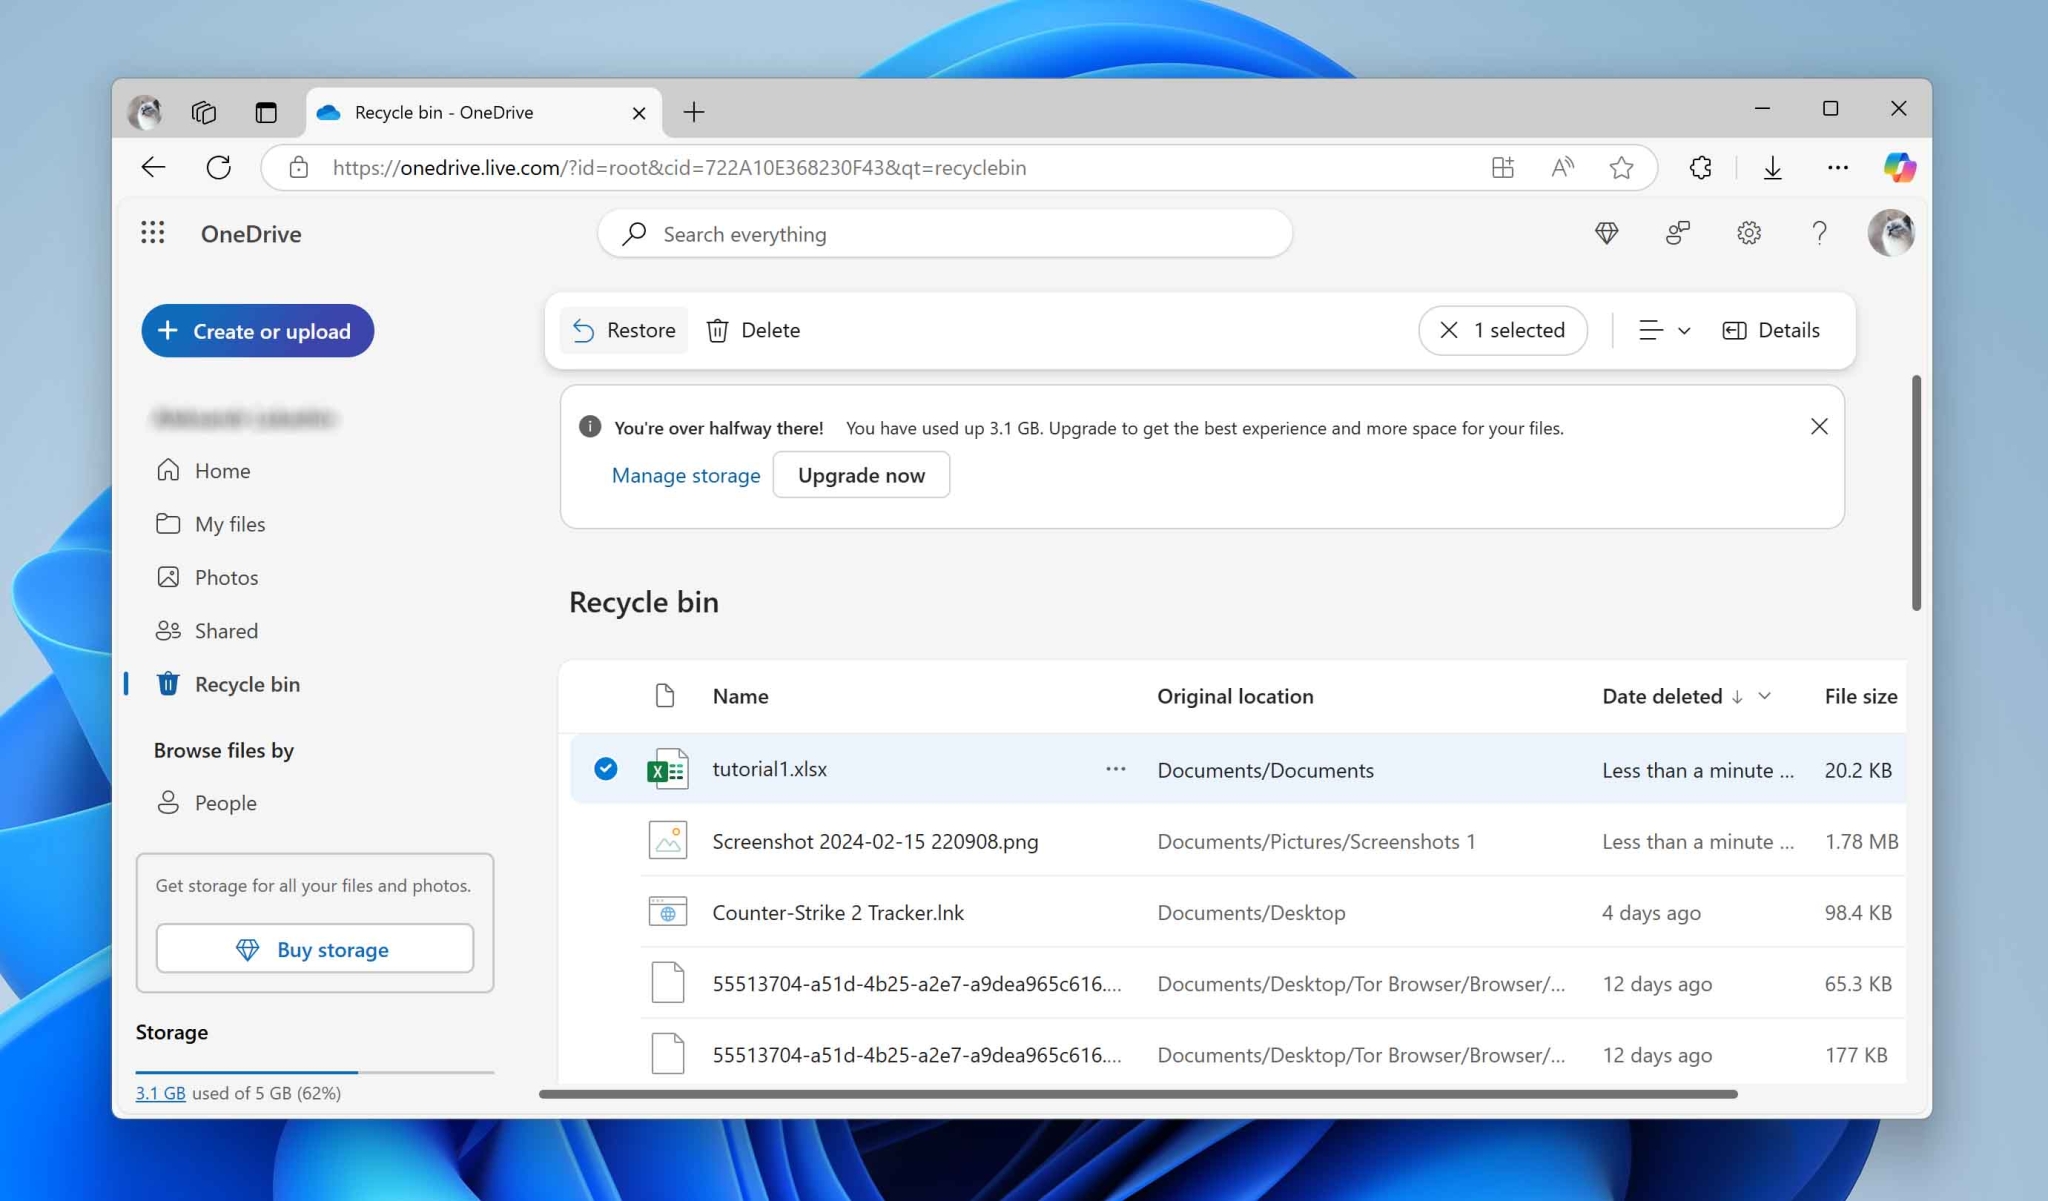
Task: Open the premium diamond icon in the top bar
Action: point(1605,233)
